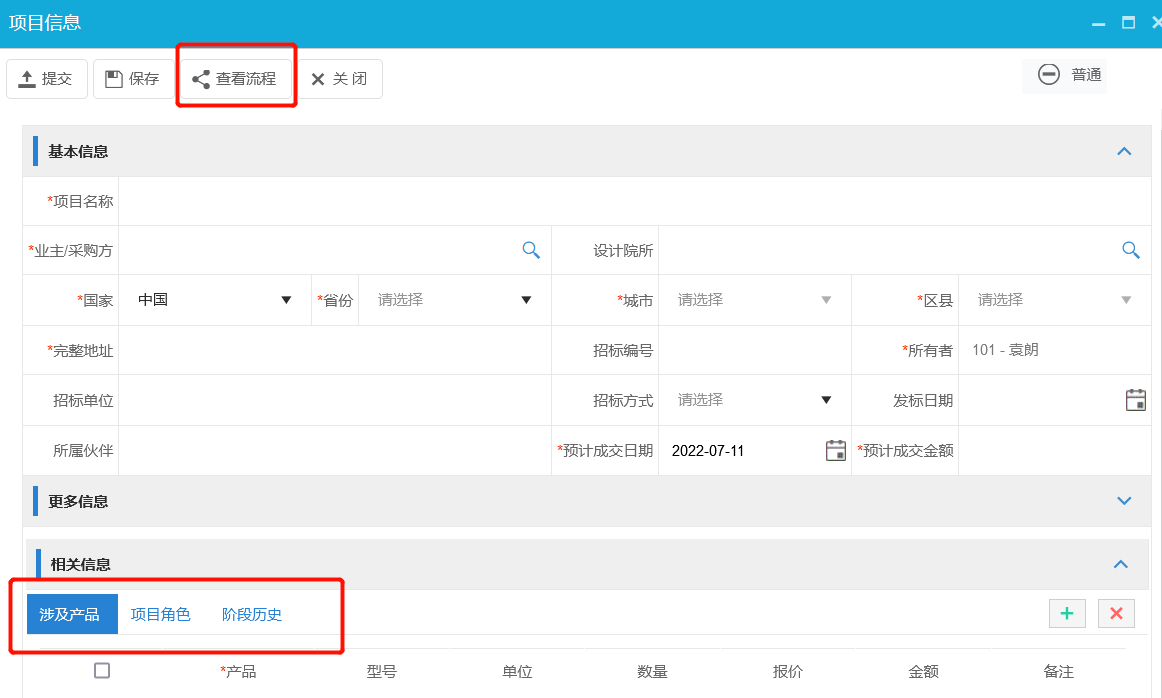The width and height of the screenshot is (1162, 698).
Task: Click the green plus add row icon
Action: (1067, 614)
